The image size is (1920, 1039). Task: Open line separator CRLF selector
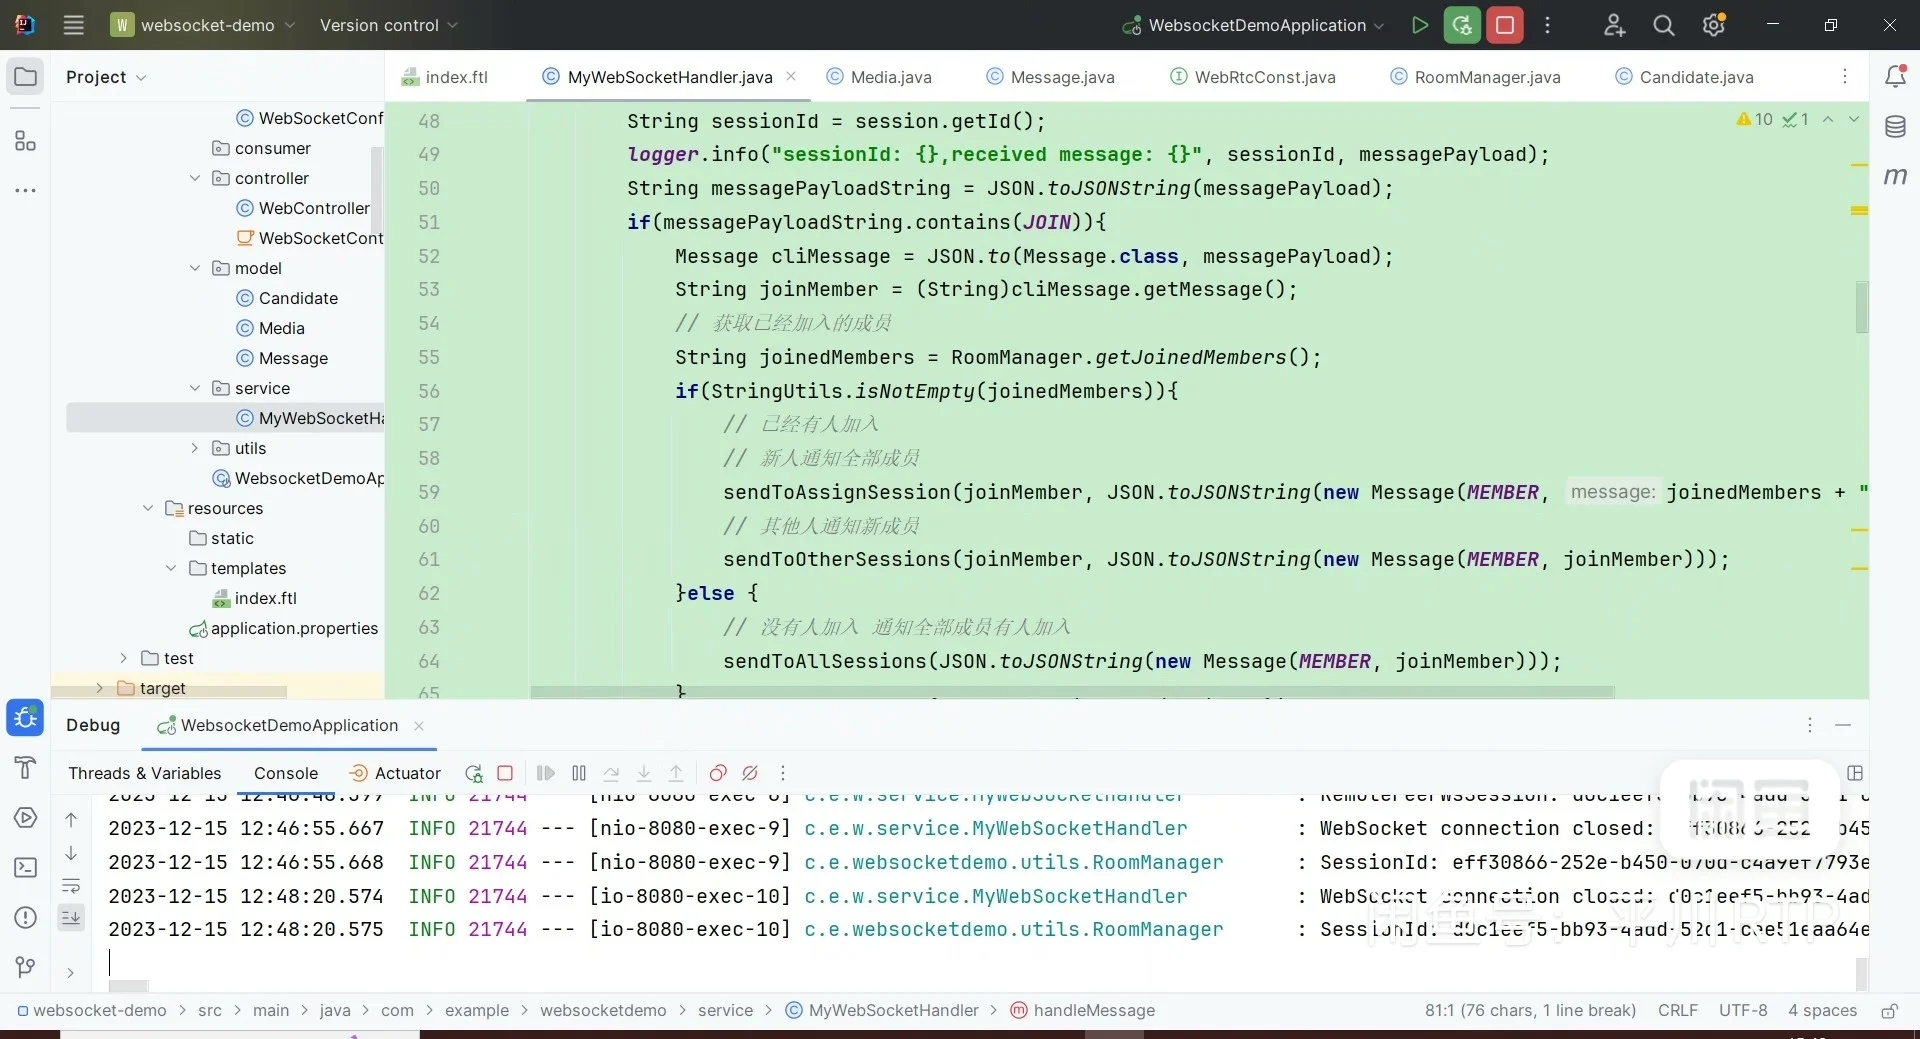click(1678, 1011)
